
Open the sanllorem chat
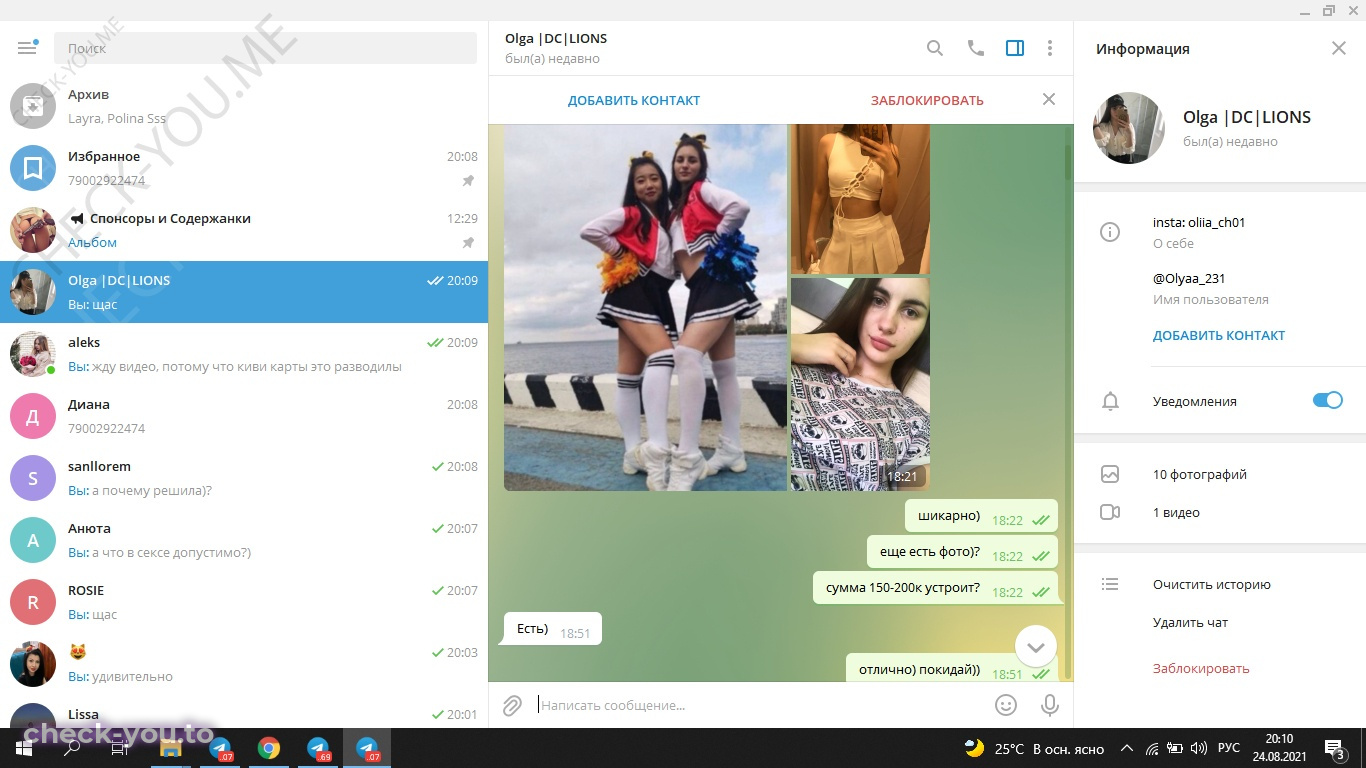244,478
